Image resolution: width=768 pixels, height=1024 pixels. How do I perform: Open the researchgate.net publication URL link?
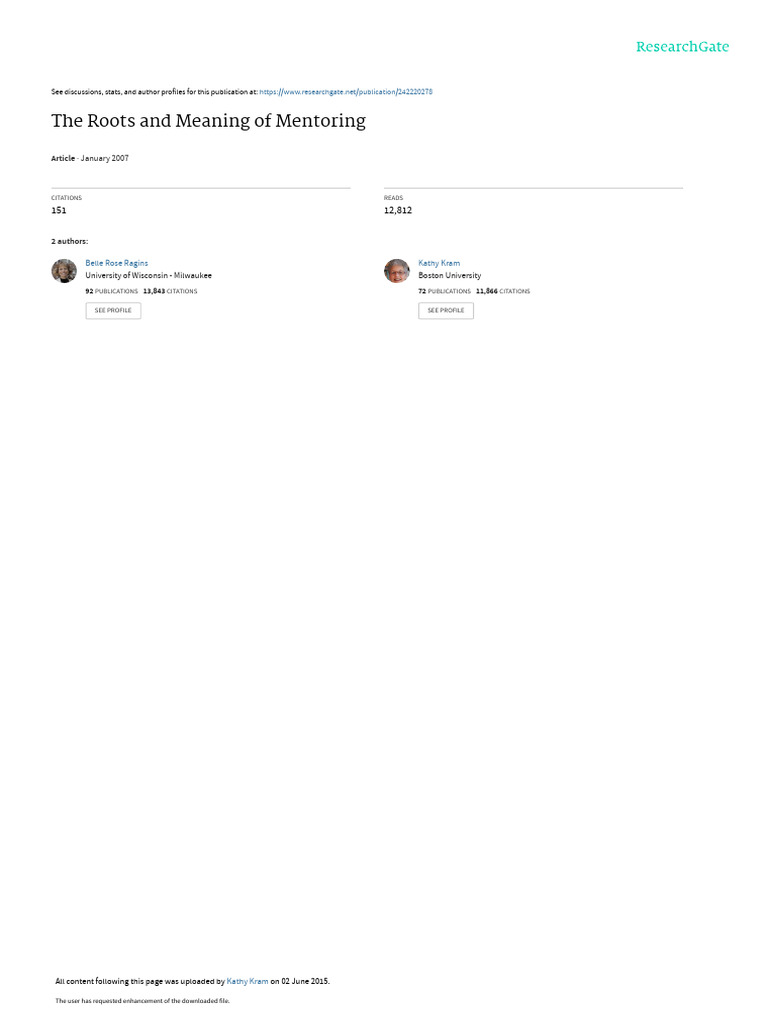tap(345, 92)
